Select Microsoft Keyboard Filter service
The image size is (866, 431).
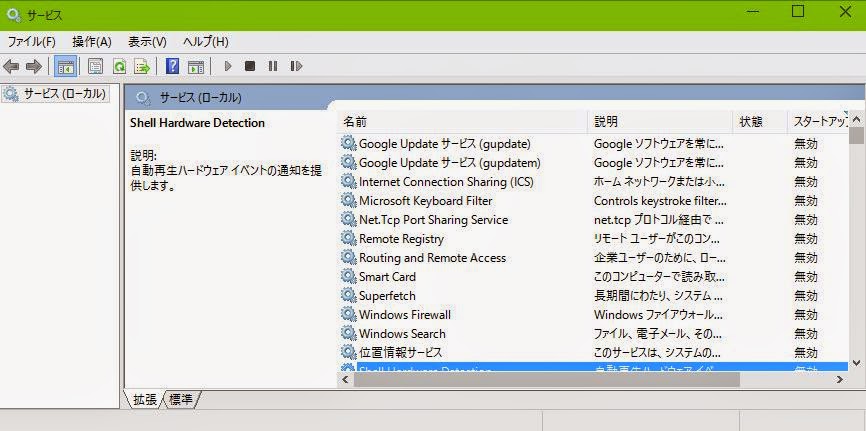594,201
